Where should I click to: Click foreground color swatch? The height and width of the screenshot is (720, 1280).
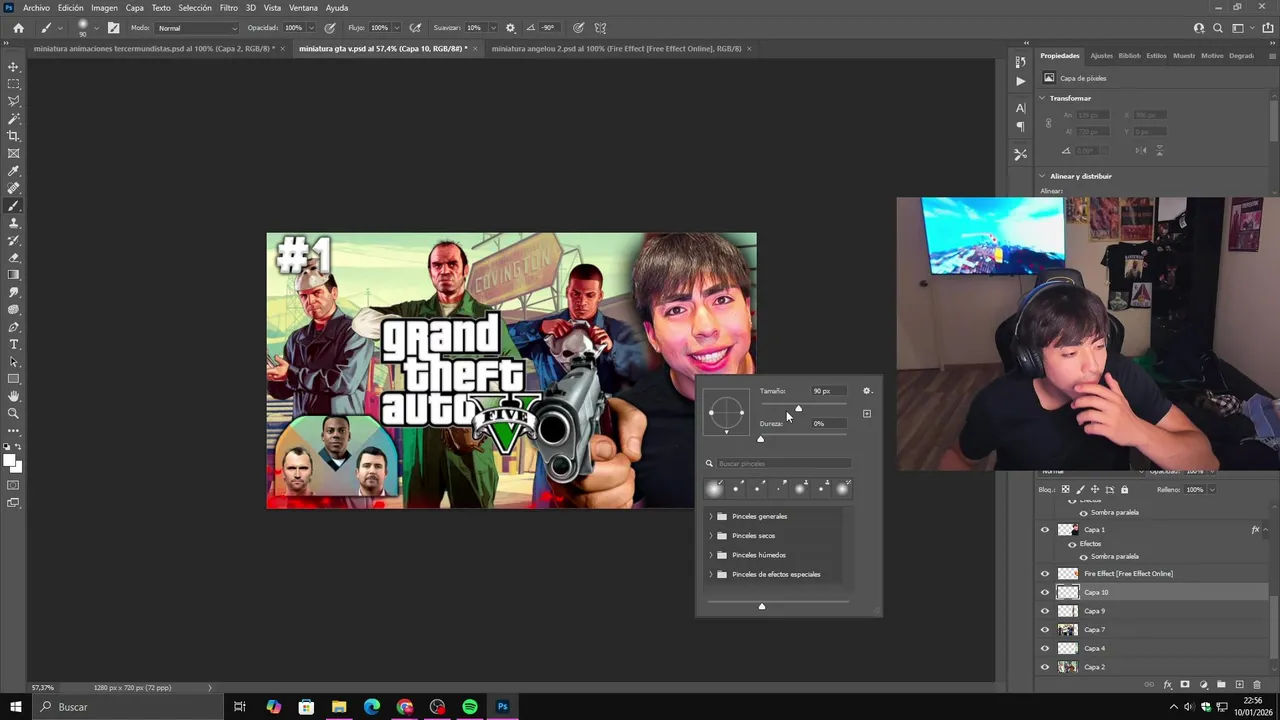[10, 460]
